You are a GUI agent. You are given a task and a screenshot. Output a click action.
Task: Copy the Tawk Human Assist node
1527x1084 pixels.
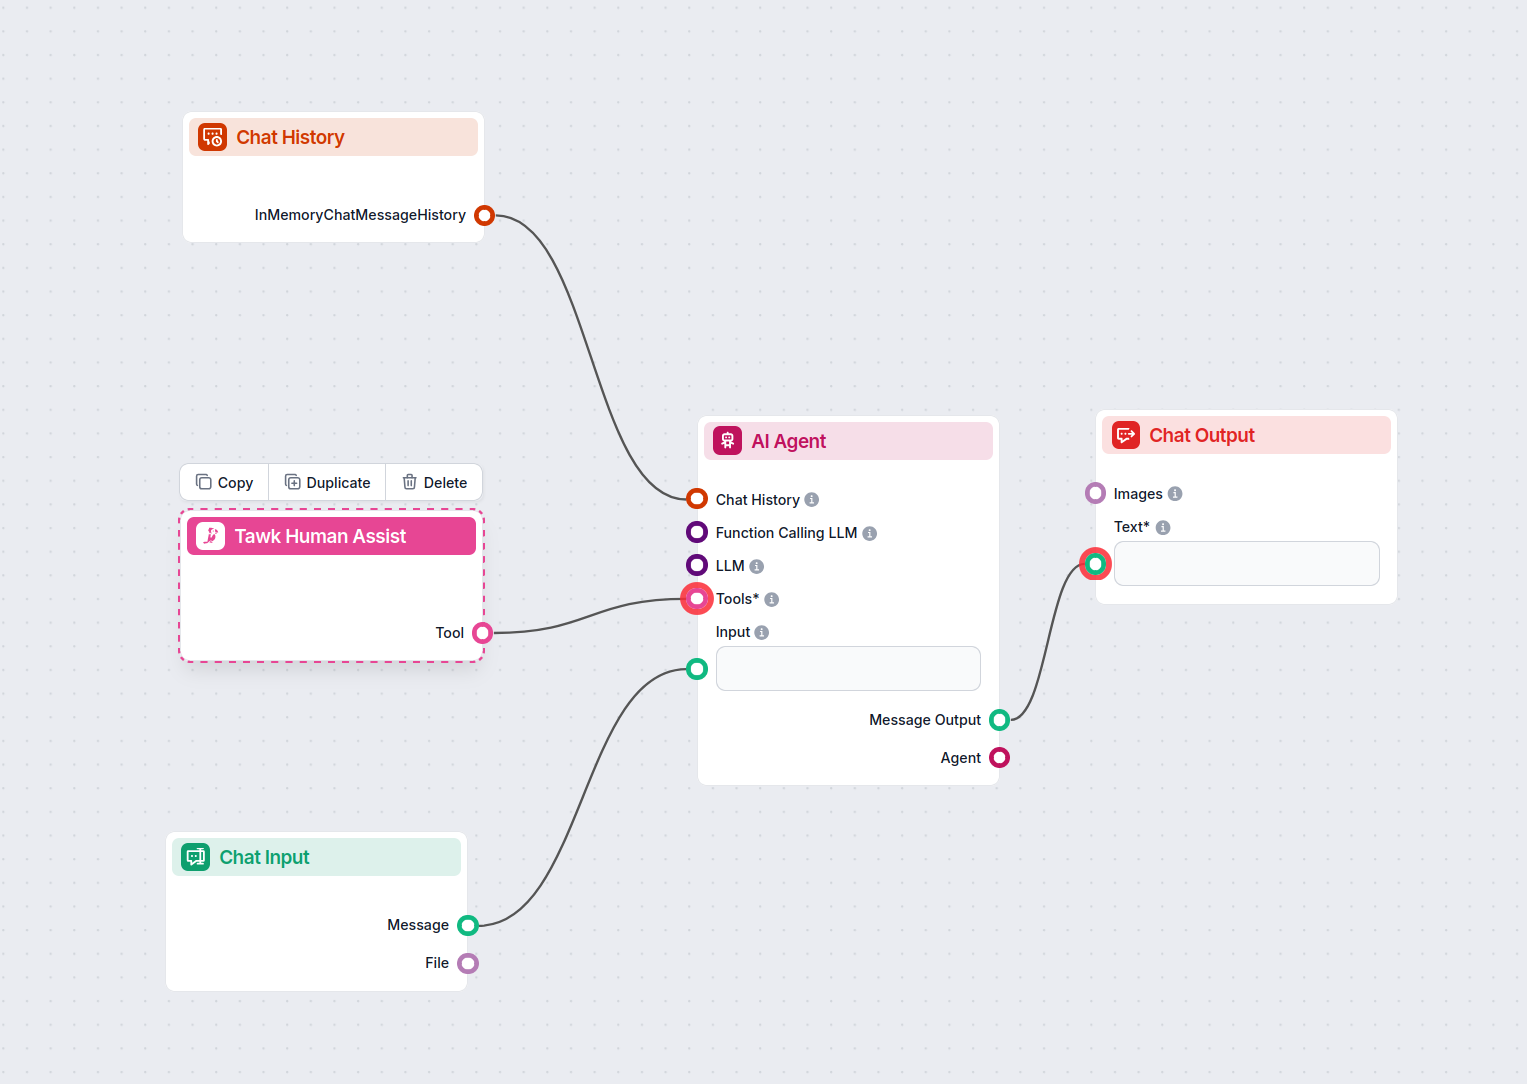pyautogui.click(x=225, y=483)
